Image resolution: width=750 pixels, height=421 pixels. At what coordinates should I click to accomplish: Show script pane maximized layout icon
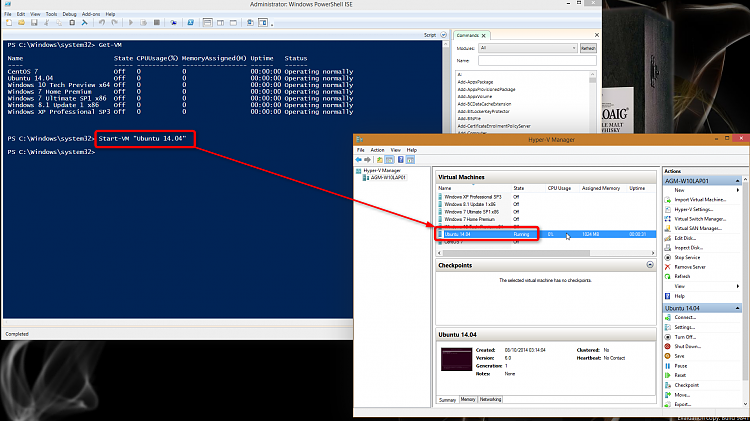(x=233, y=22)
